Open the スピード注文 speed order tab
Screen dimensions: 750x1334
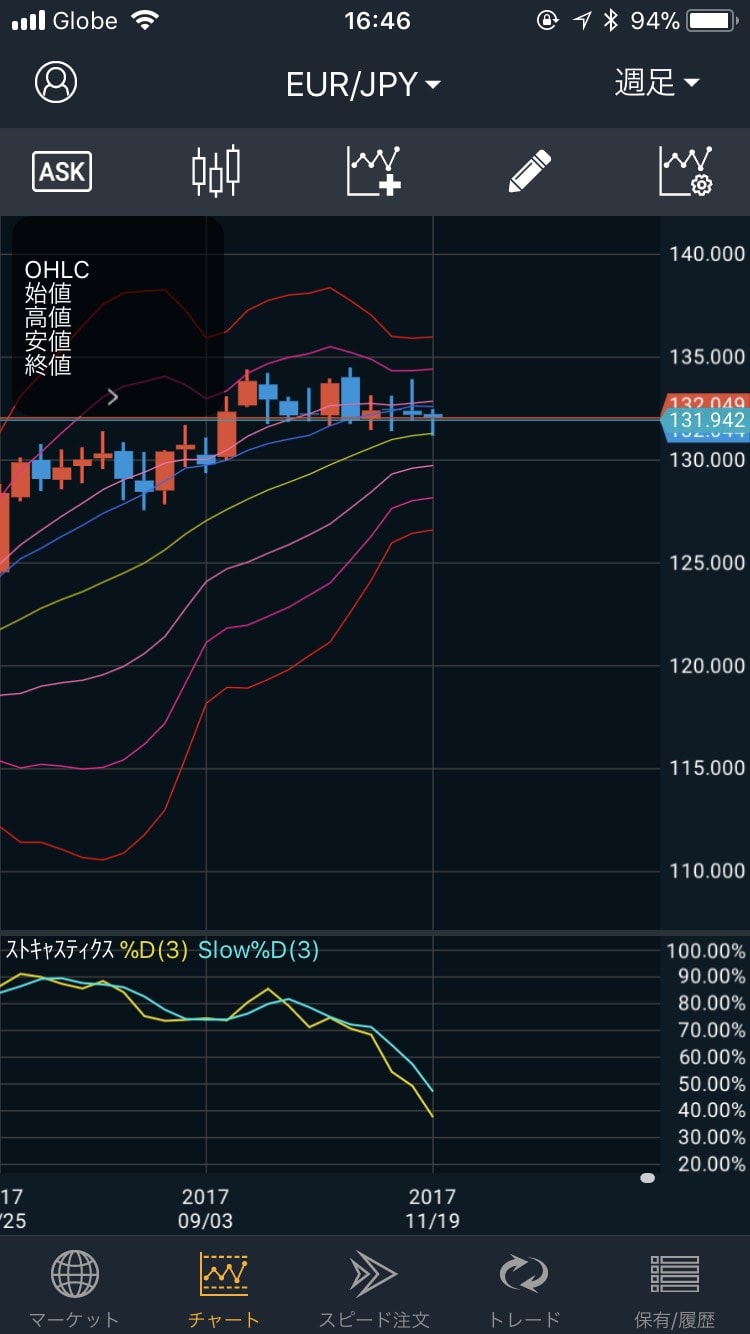tap(374, 1290)
